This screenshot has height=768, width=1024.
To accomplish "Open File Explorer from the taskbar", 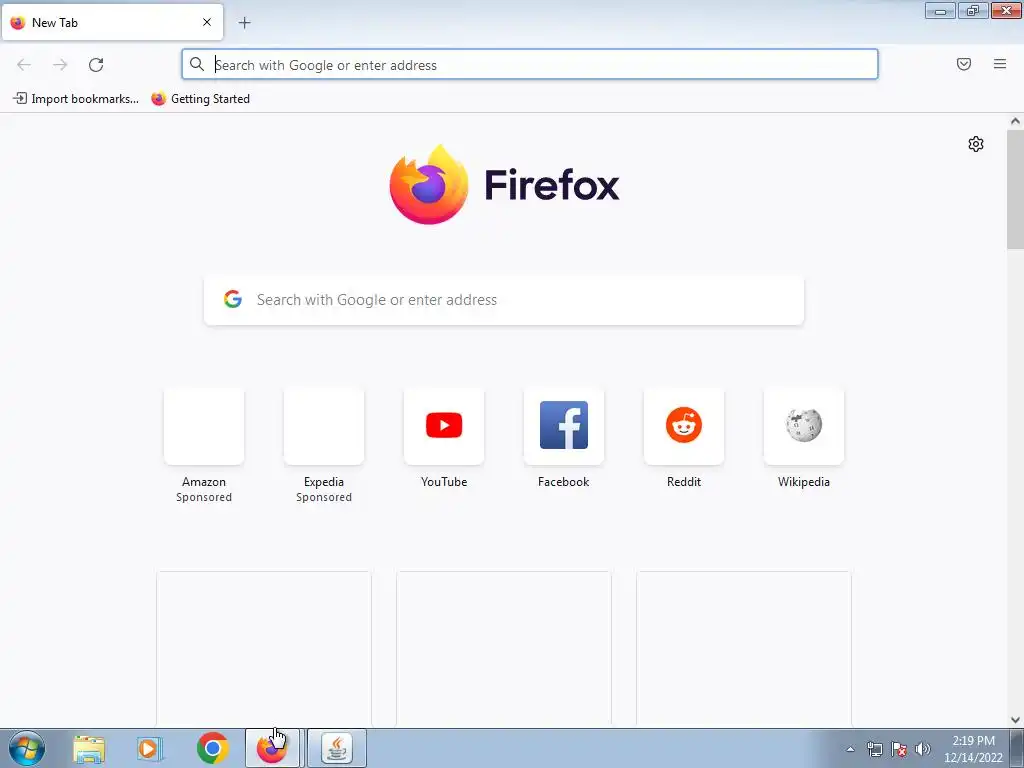I will (89, 748).
